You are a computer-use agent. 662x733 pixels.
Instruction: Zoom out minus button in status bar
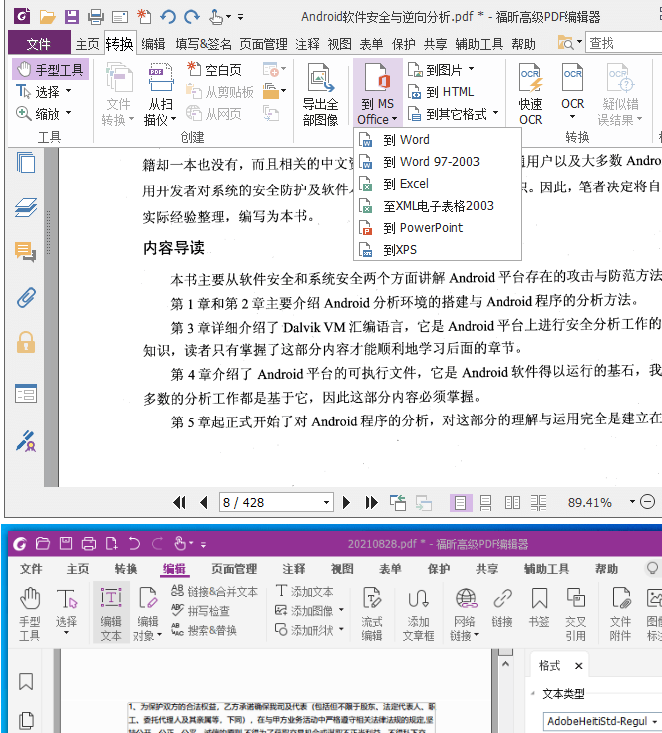[x=648, y=502]
